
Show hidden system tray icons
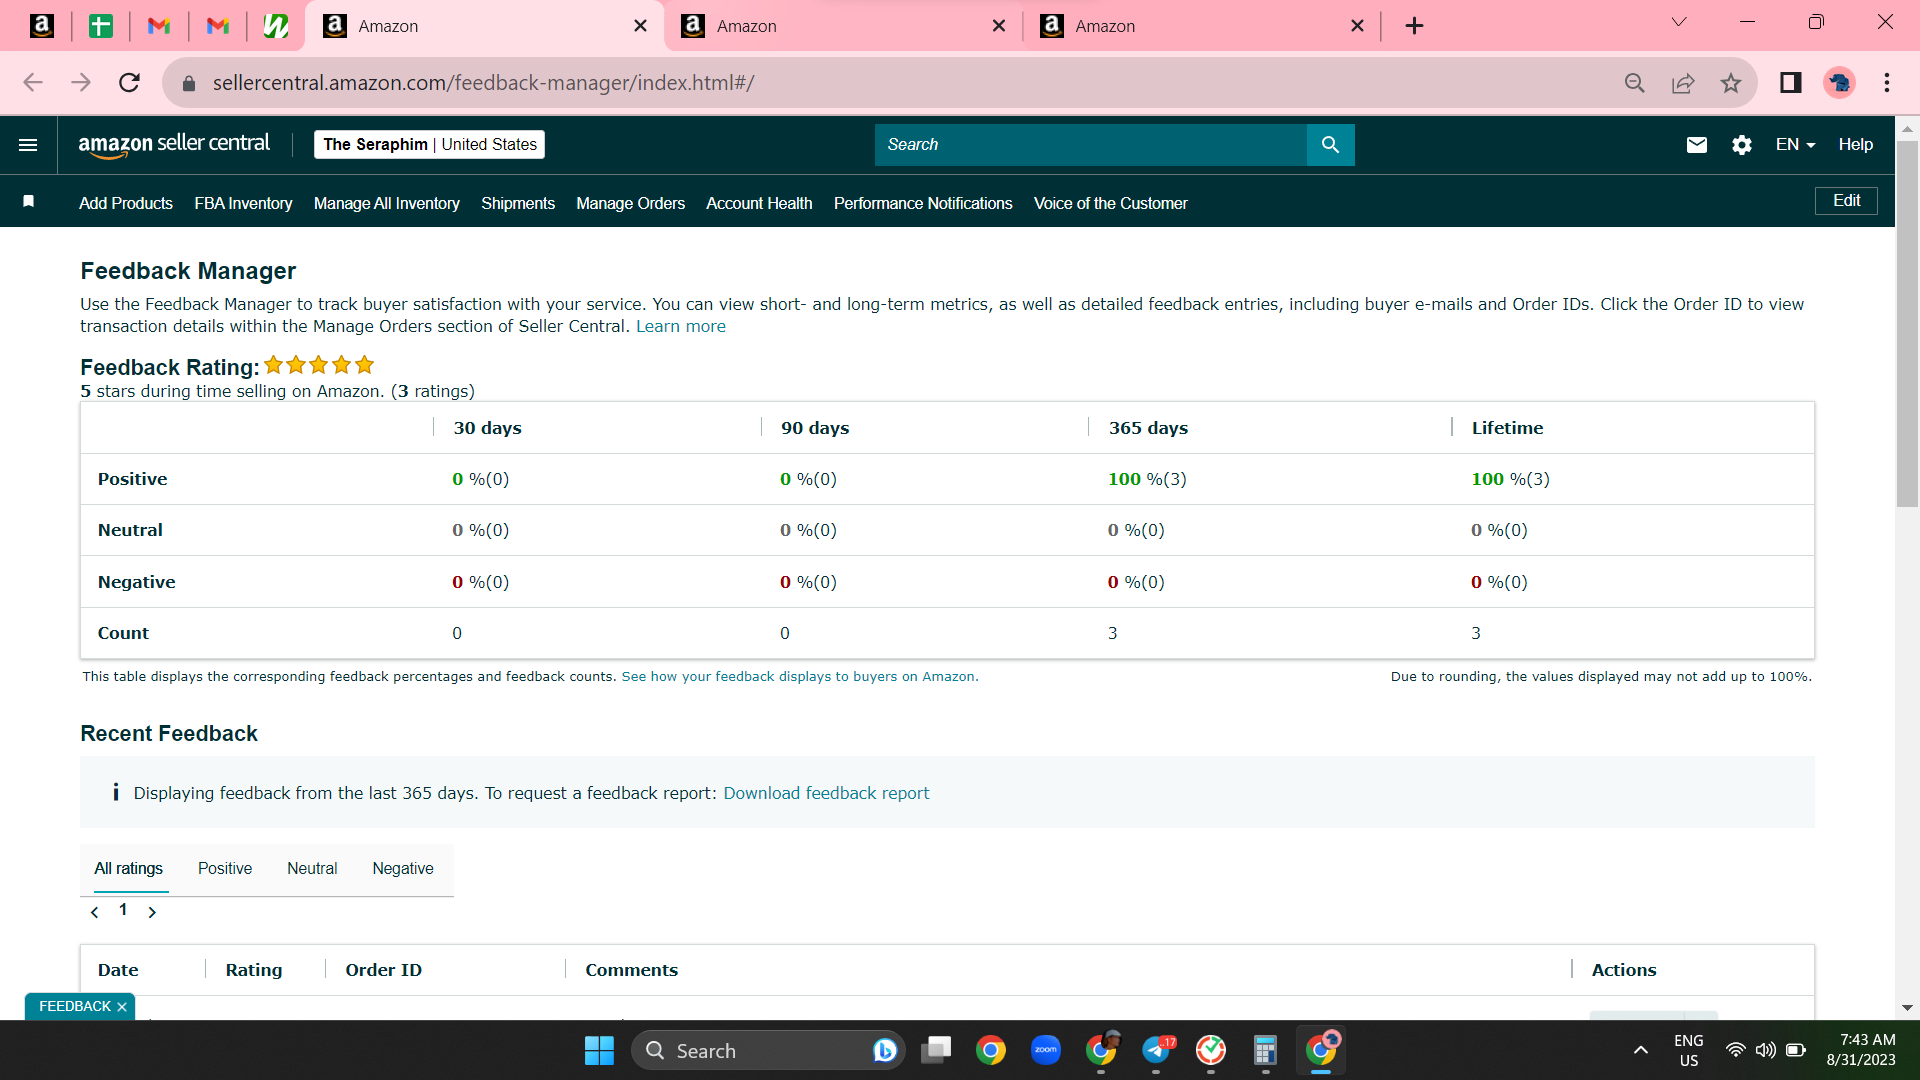tap(1641, 1051)
